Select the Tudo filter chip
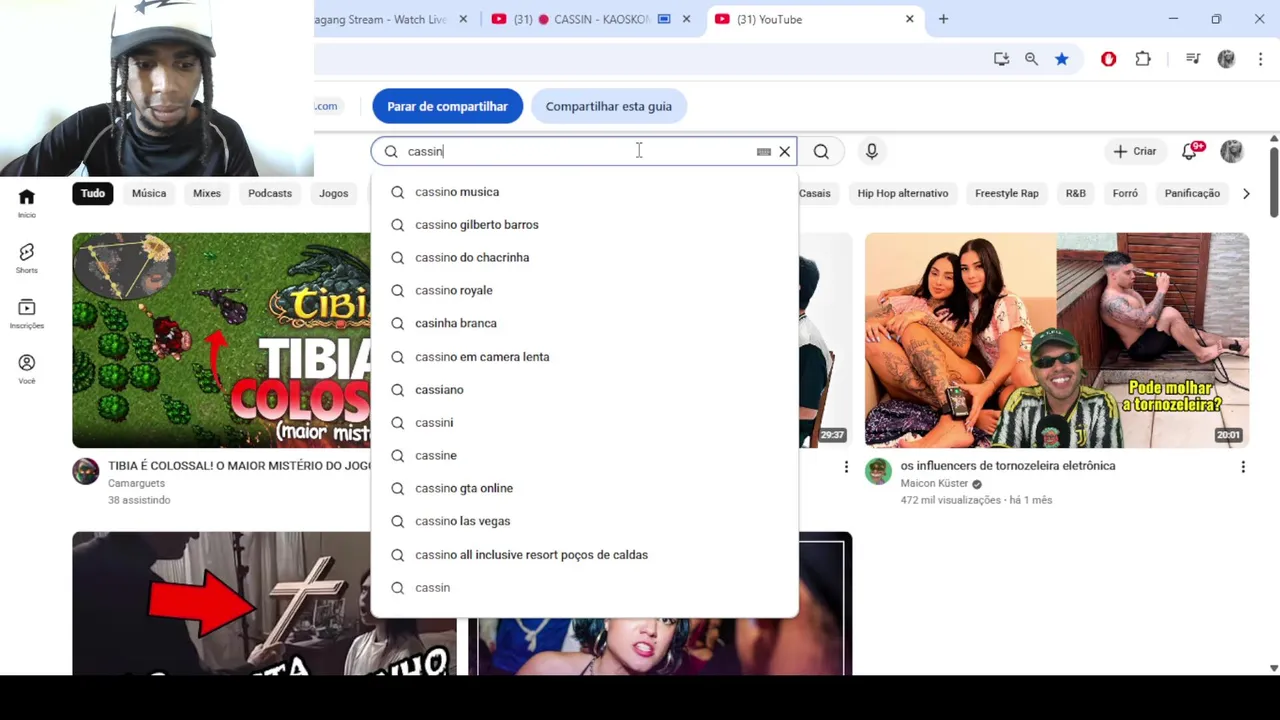Screen dimensions: 1280x720 click(x=93, y=193)
